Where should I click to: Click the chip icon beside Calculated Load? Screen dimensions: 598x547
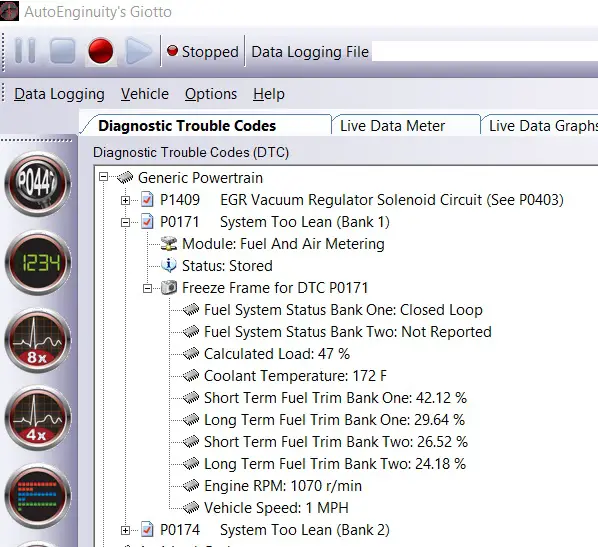pyautogui.click(x=191, y=354)
